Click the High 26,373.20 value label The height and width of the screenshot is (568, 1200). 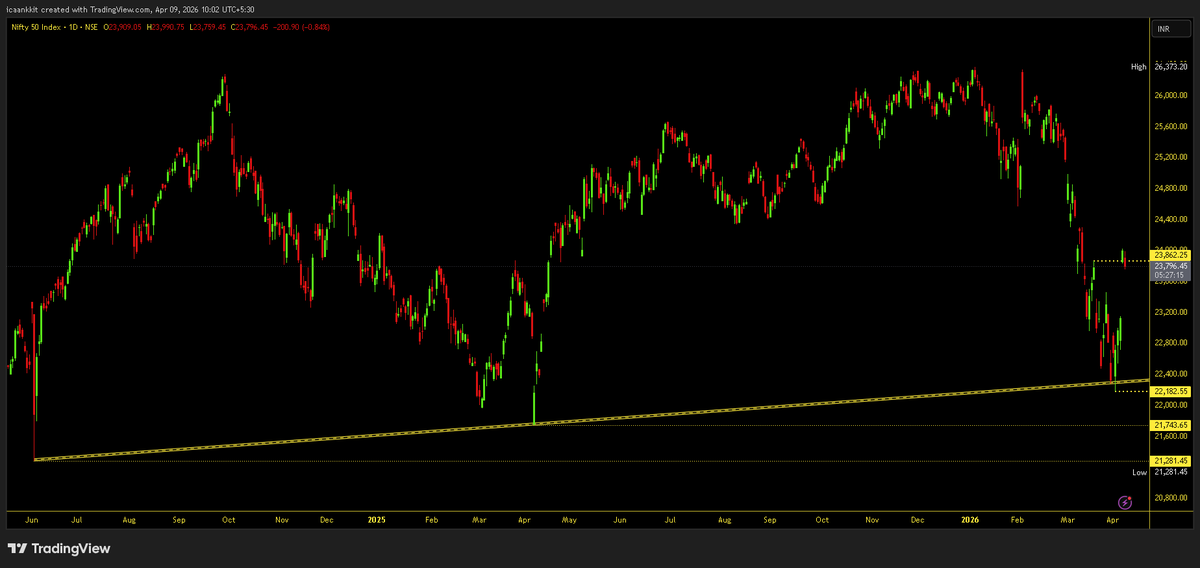tap(1170, 67)
